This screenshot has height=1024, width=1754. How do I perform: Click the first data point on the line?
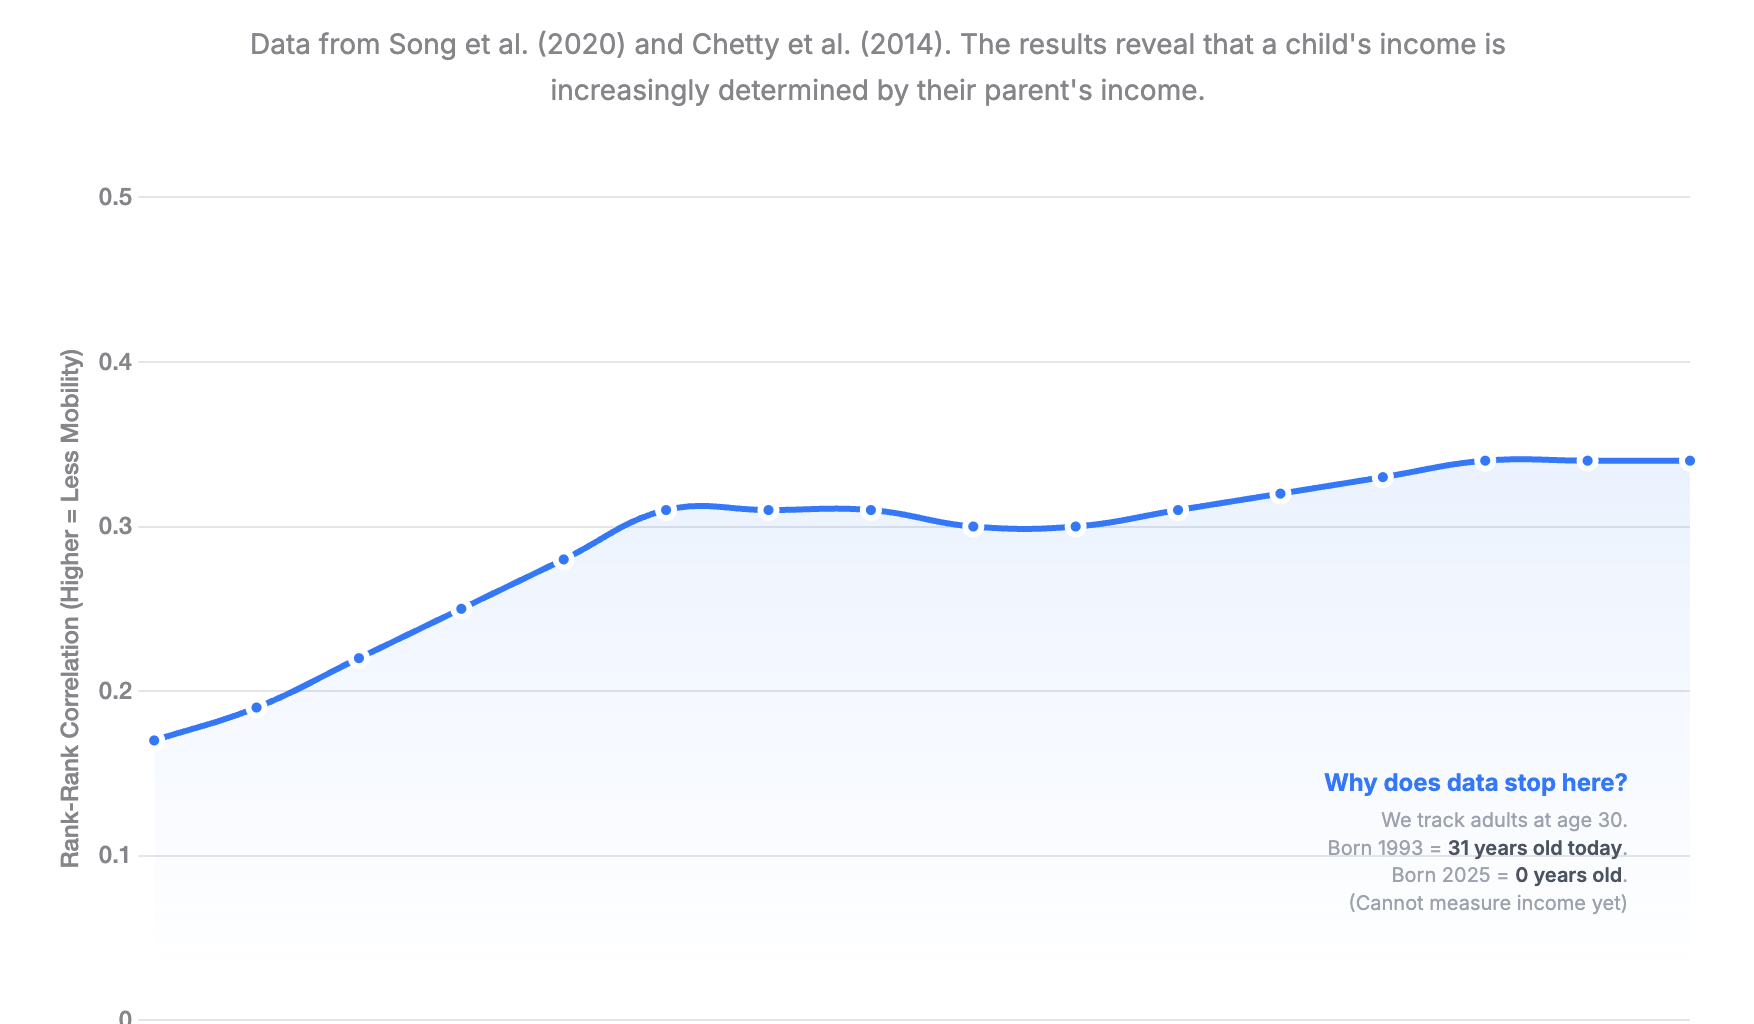point(155,740)
